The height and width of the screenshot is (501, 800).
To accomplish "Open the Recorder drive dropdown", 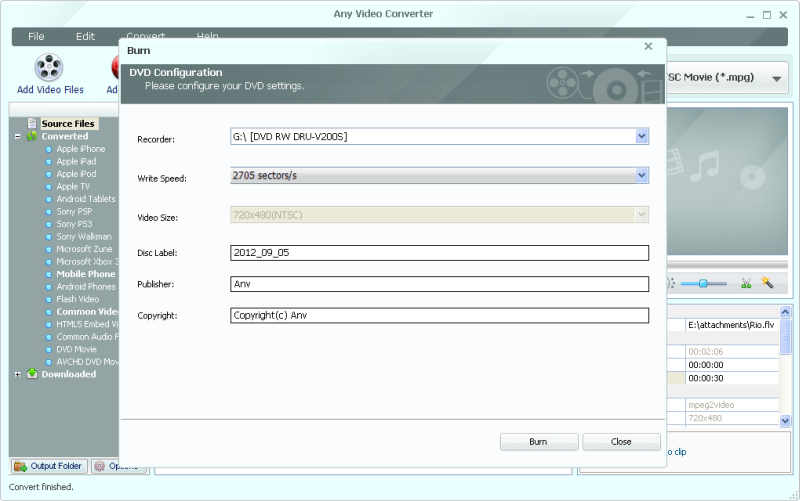I will click(642, 136).
